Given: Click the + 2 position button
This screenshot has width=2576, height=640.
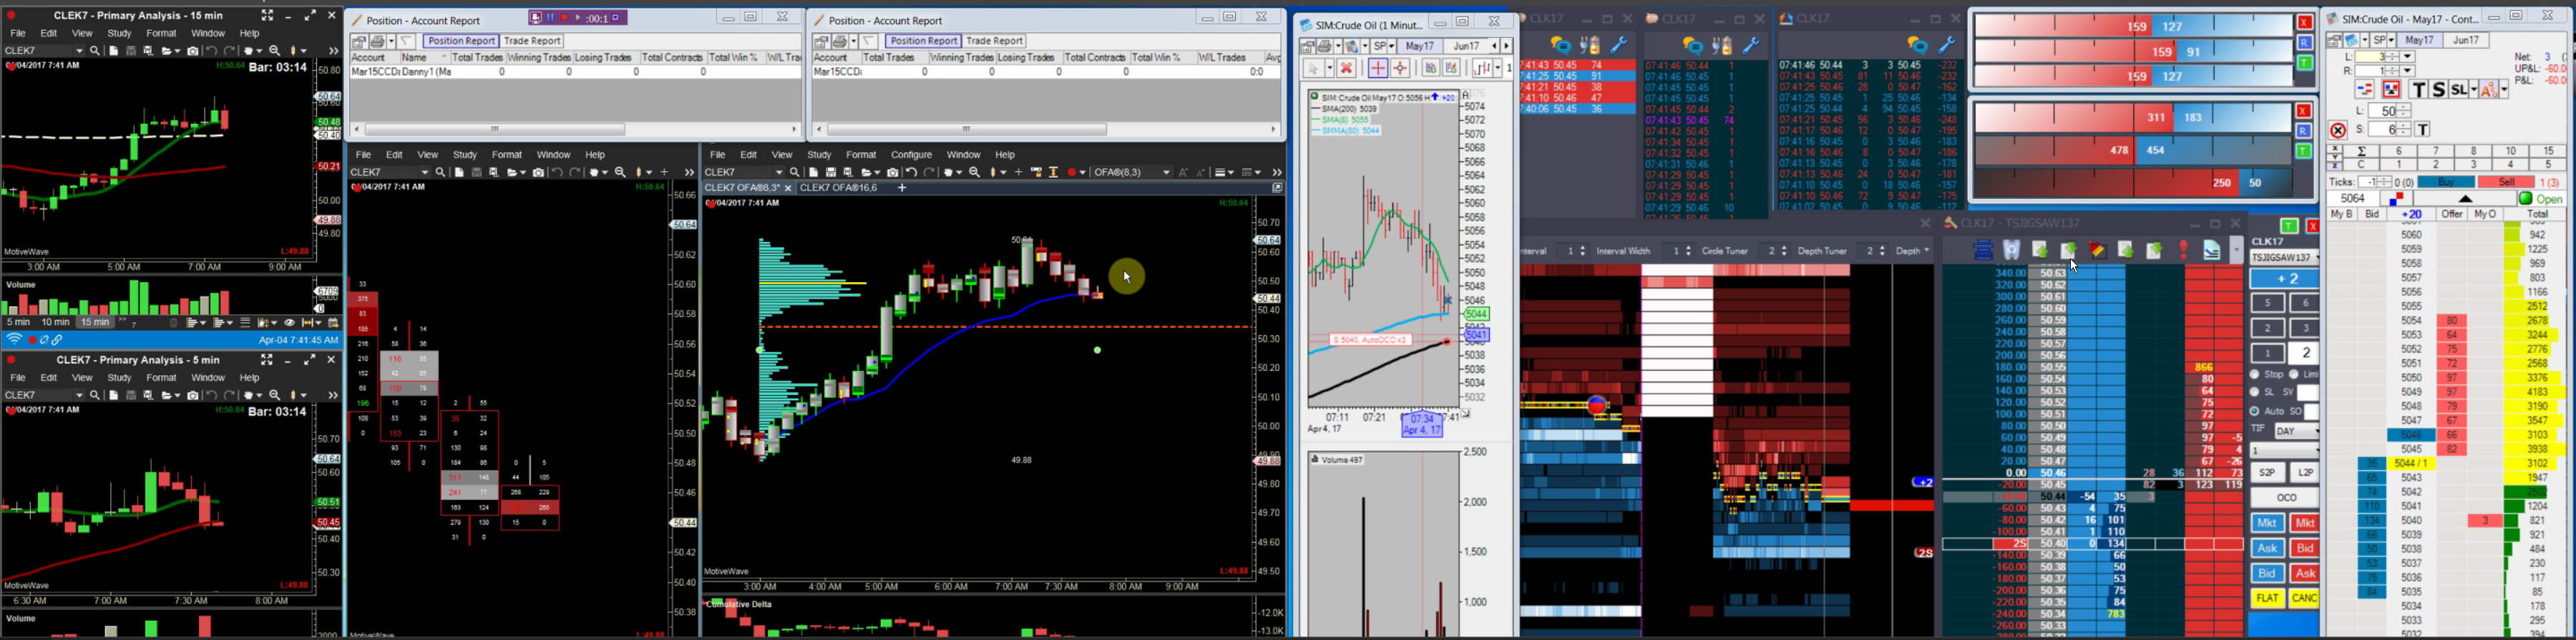Looking at the screenshot, I should click(x=2284, y=279).
